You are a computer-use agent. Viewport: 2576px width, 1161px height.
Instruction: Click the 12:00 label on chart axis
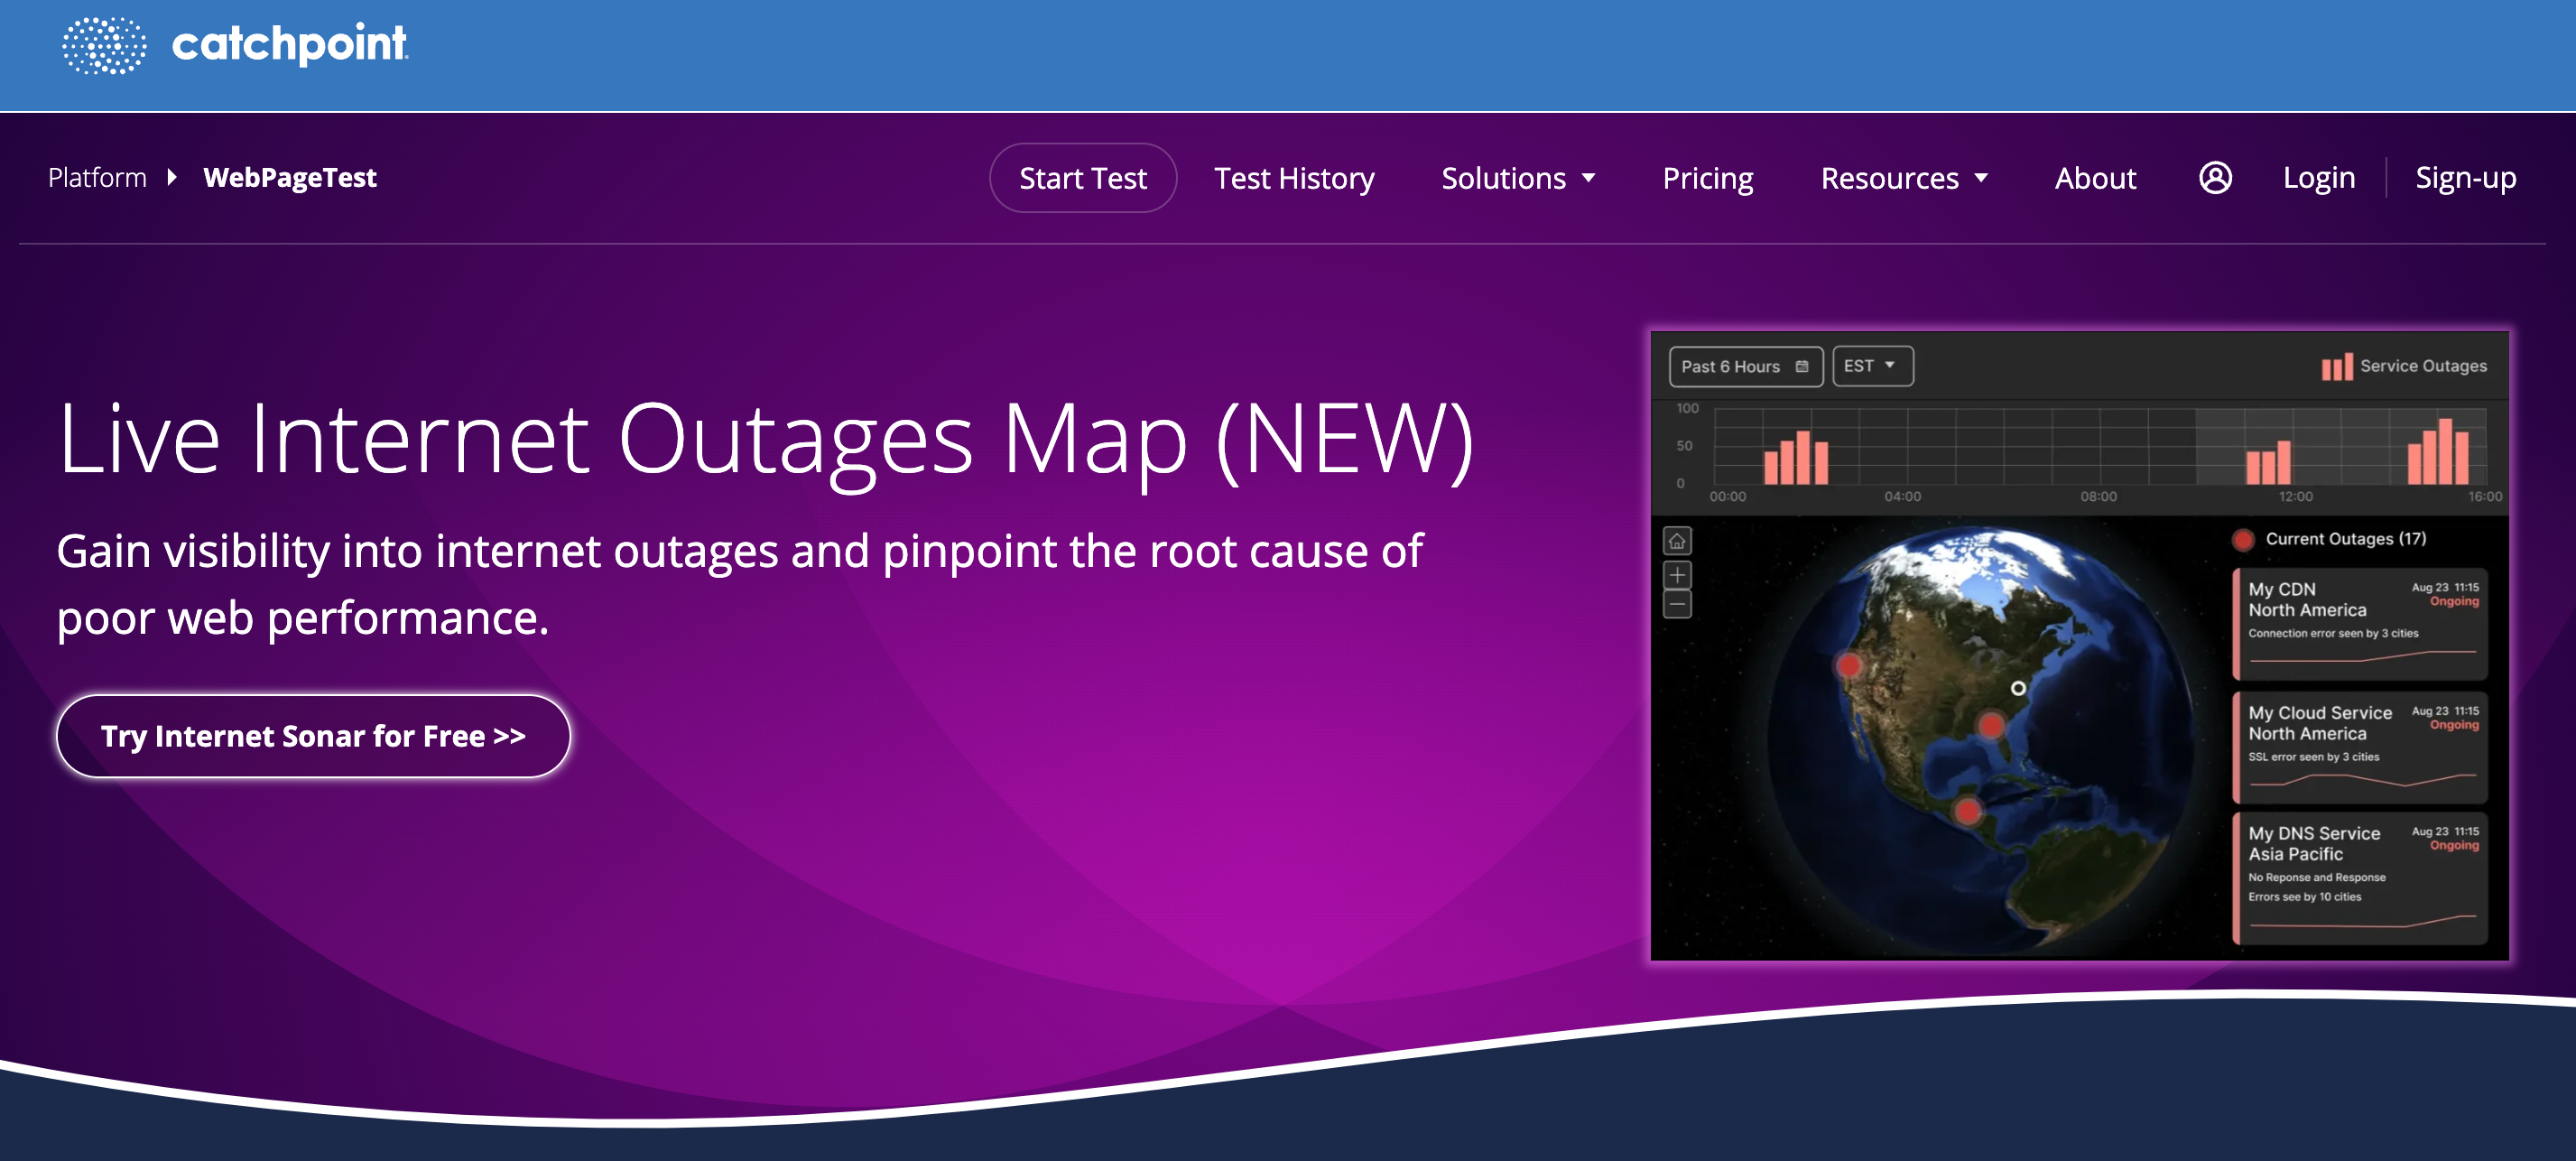[2295, 497]
